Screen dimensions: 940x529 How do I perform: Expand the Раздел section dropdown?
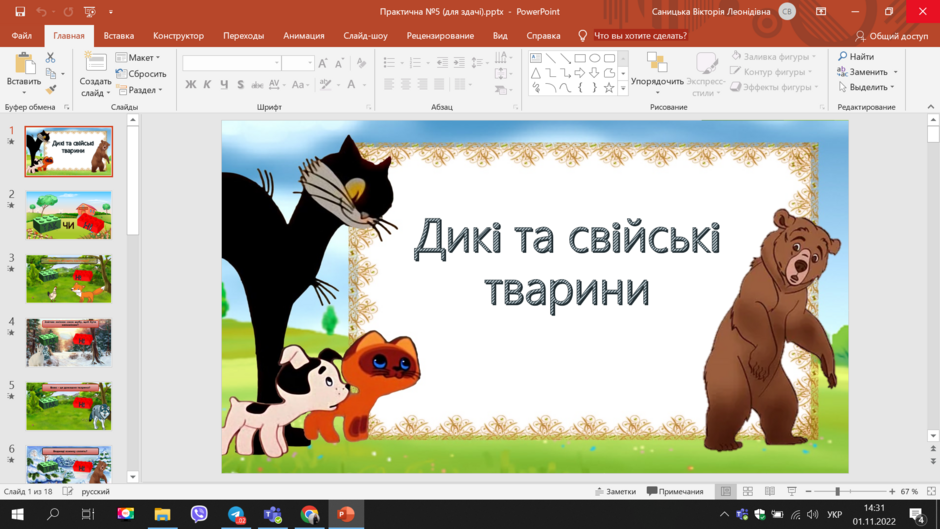140,90
